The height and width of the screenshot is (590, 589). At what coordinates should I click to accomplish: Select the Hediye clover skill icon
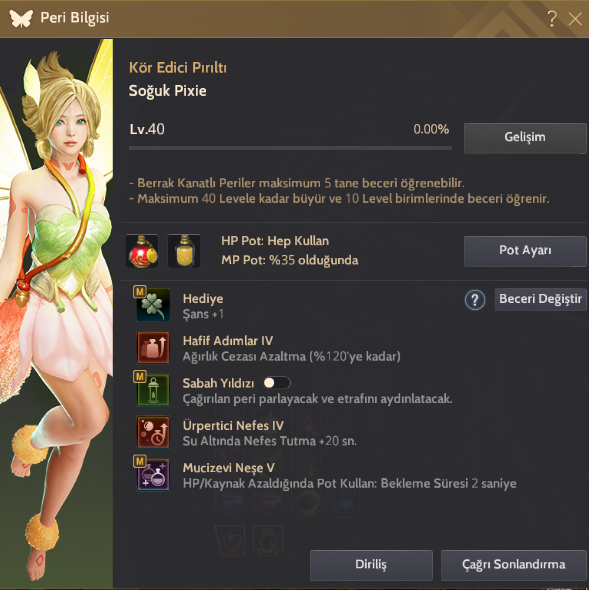click(x=153, y=305)
